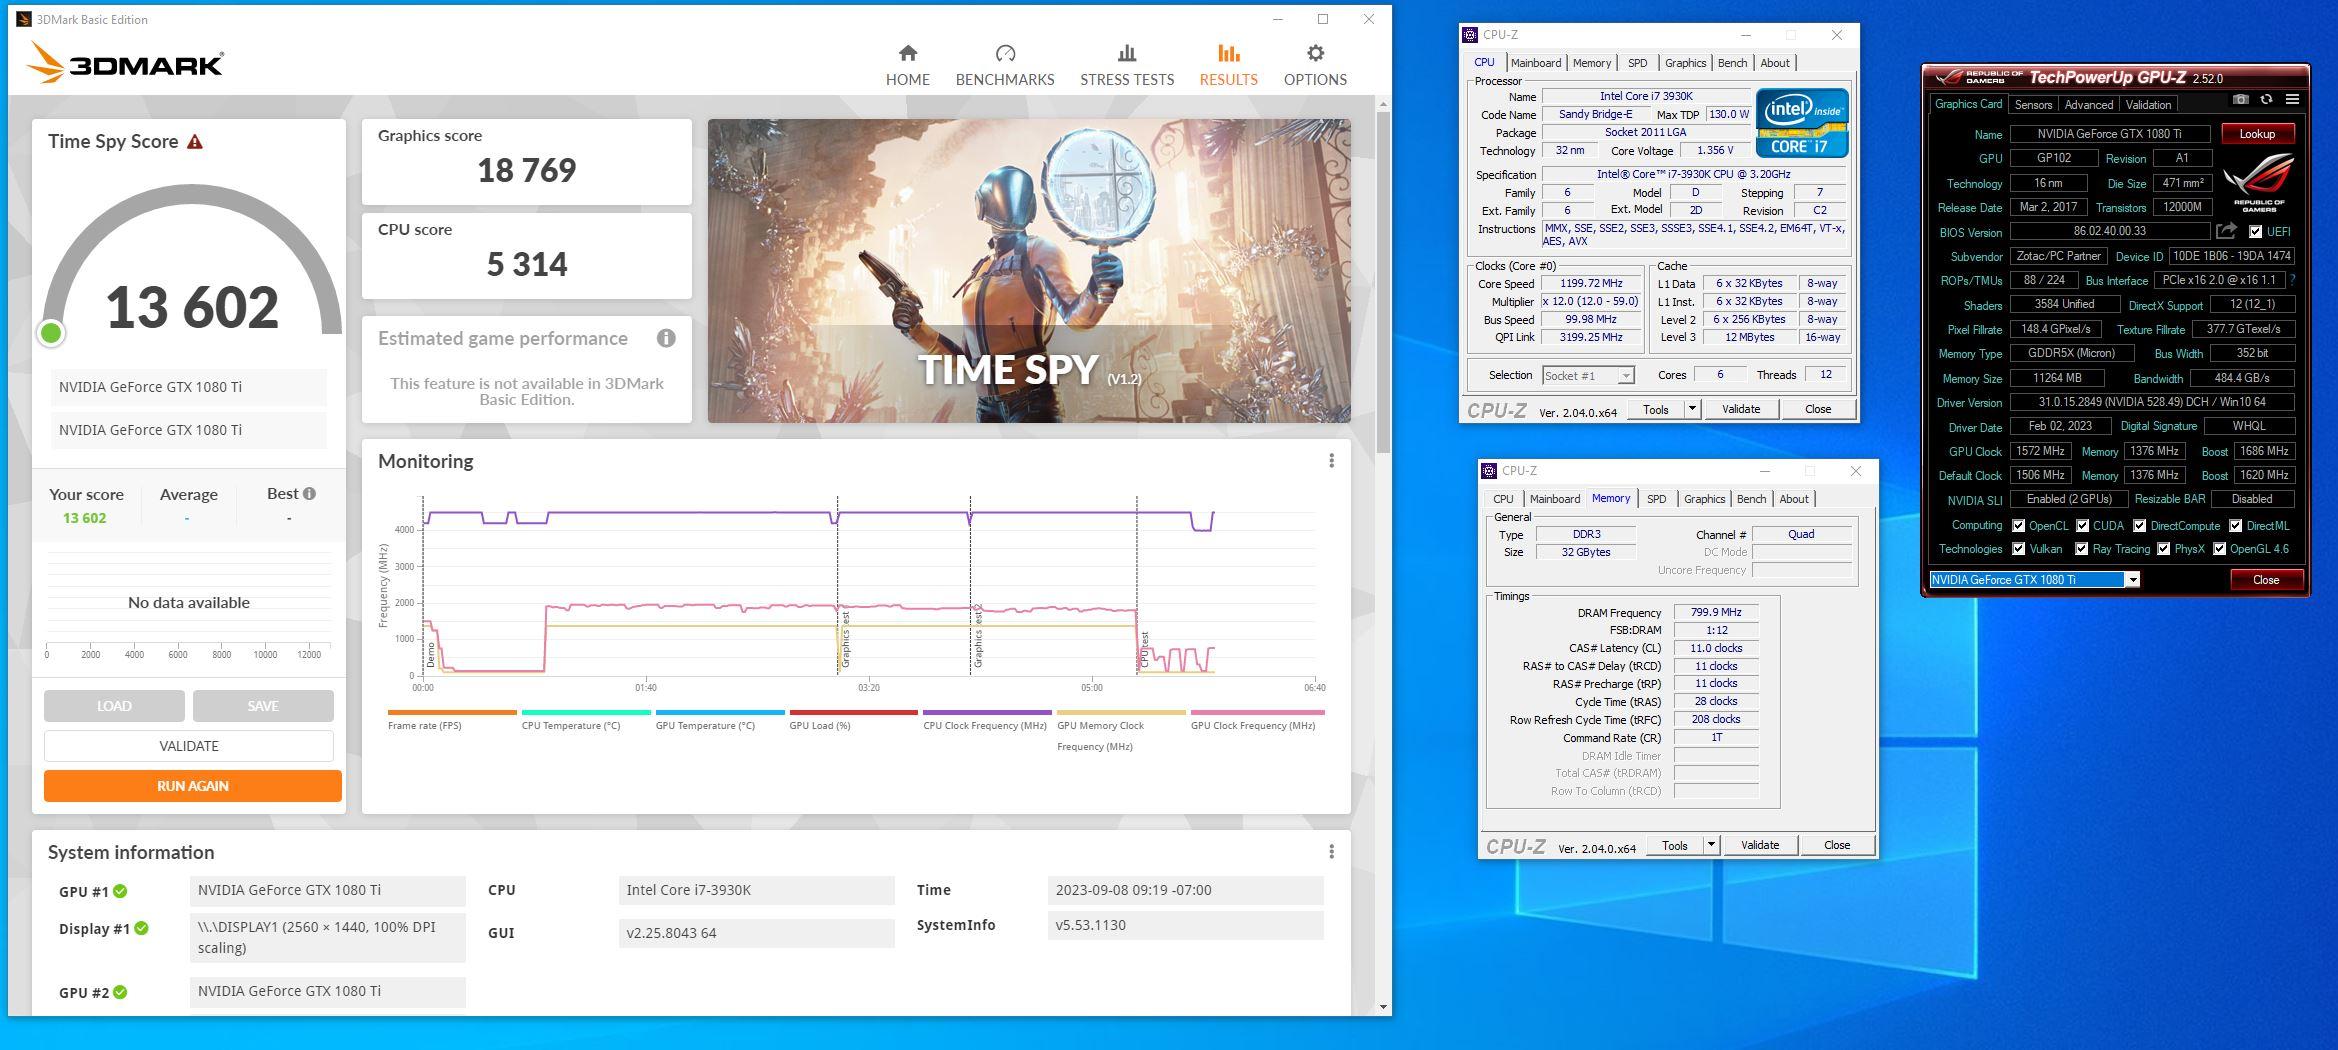
Task: Open the Tools dropdown arrow in the CPU-Z CPU window
Action: (x=1692, y=409)
